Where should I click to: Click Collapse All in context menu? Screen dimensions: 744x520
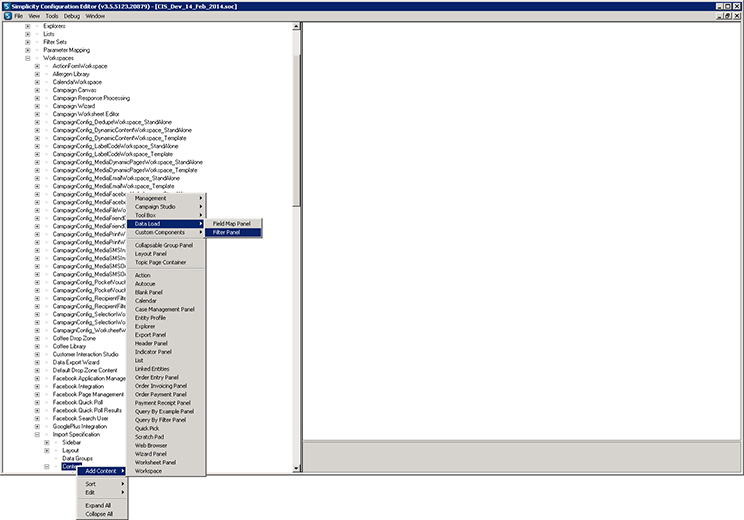click(102, 514)
